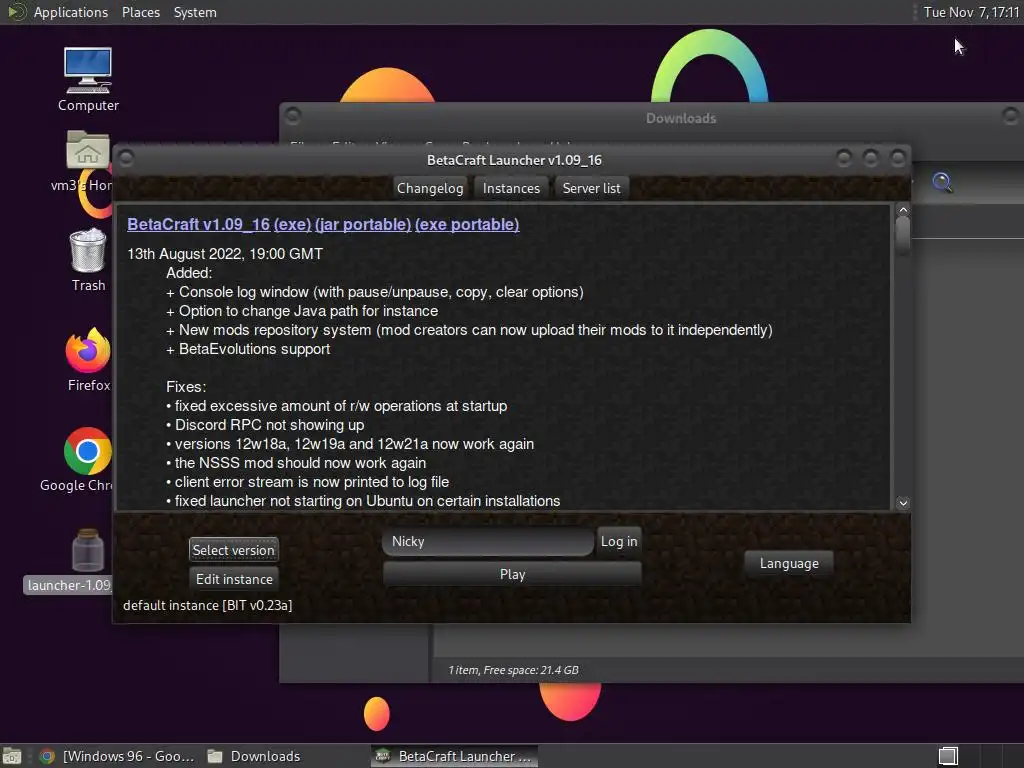Click 'fixed excessive amount of r/w operations' line
This screenshot has height=768, width=1024.
[x=336, y=406]
